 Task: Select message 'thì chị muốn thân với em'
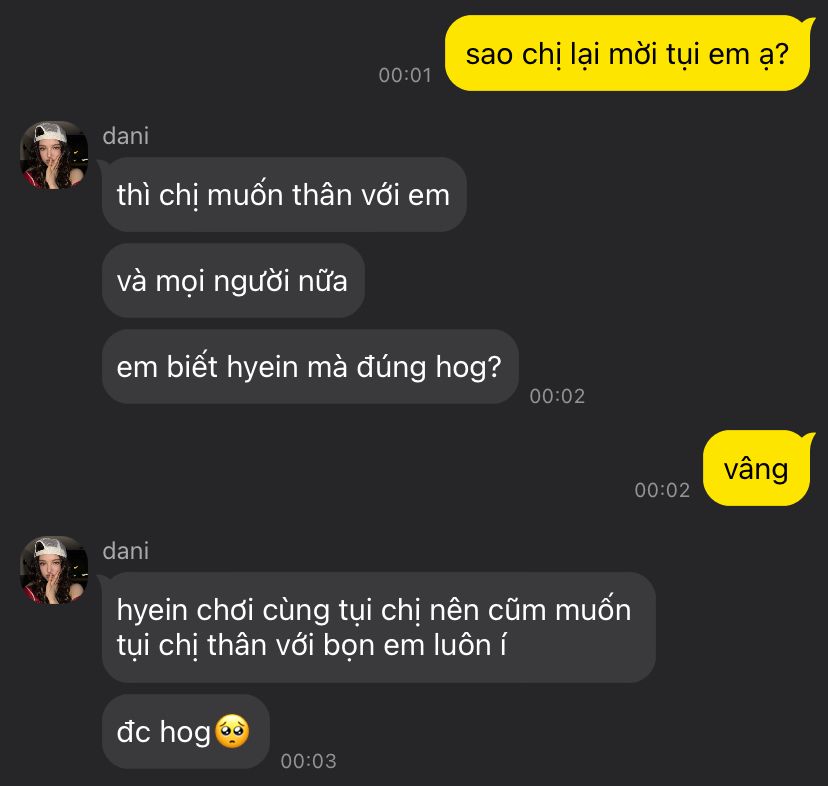click(284, 194)
